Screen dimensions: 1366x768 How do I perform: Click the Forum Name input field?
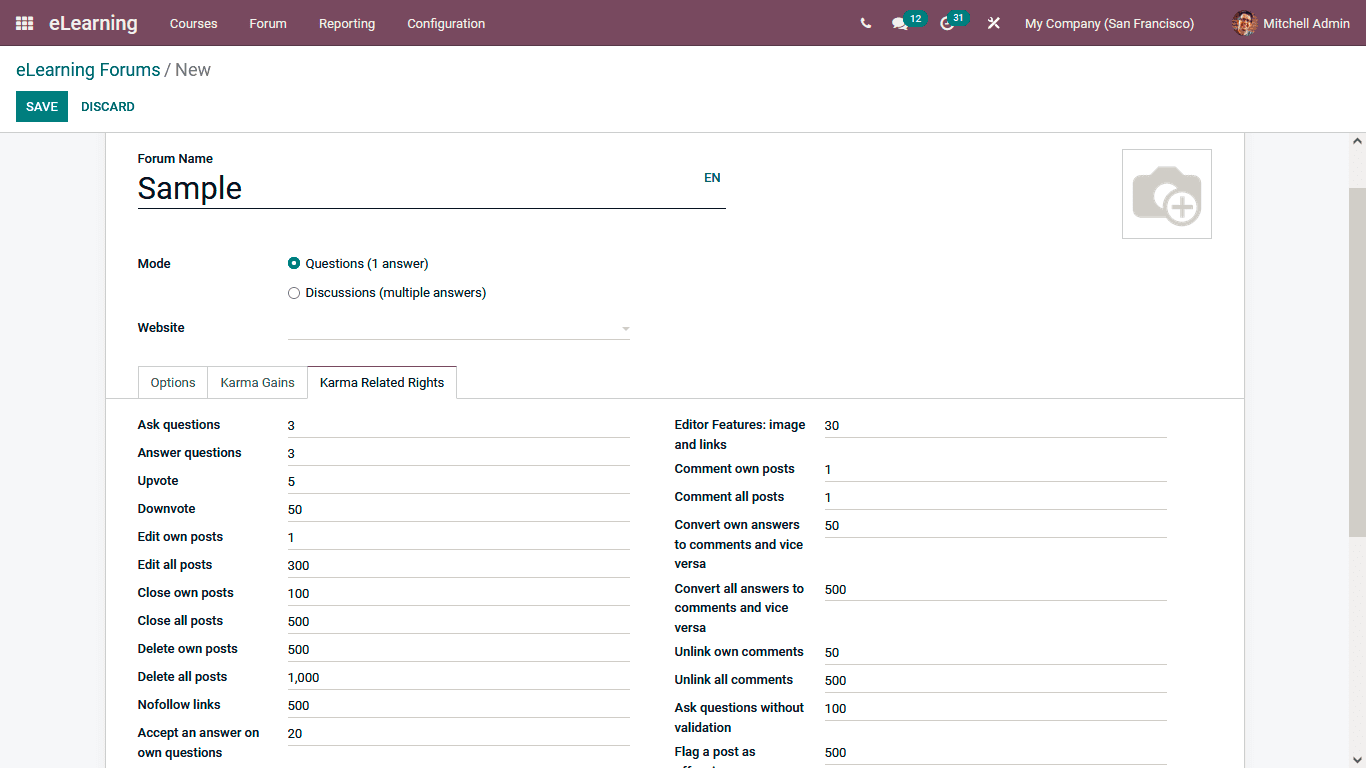400,188
